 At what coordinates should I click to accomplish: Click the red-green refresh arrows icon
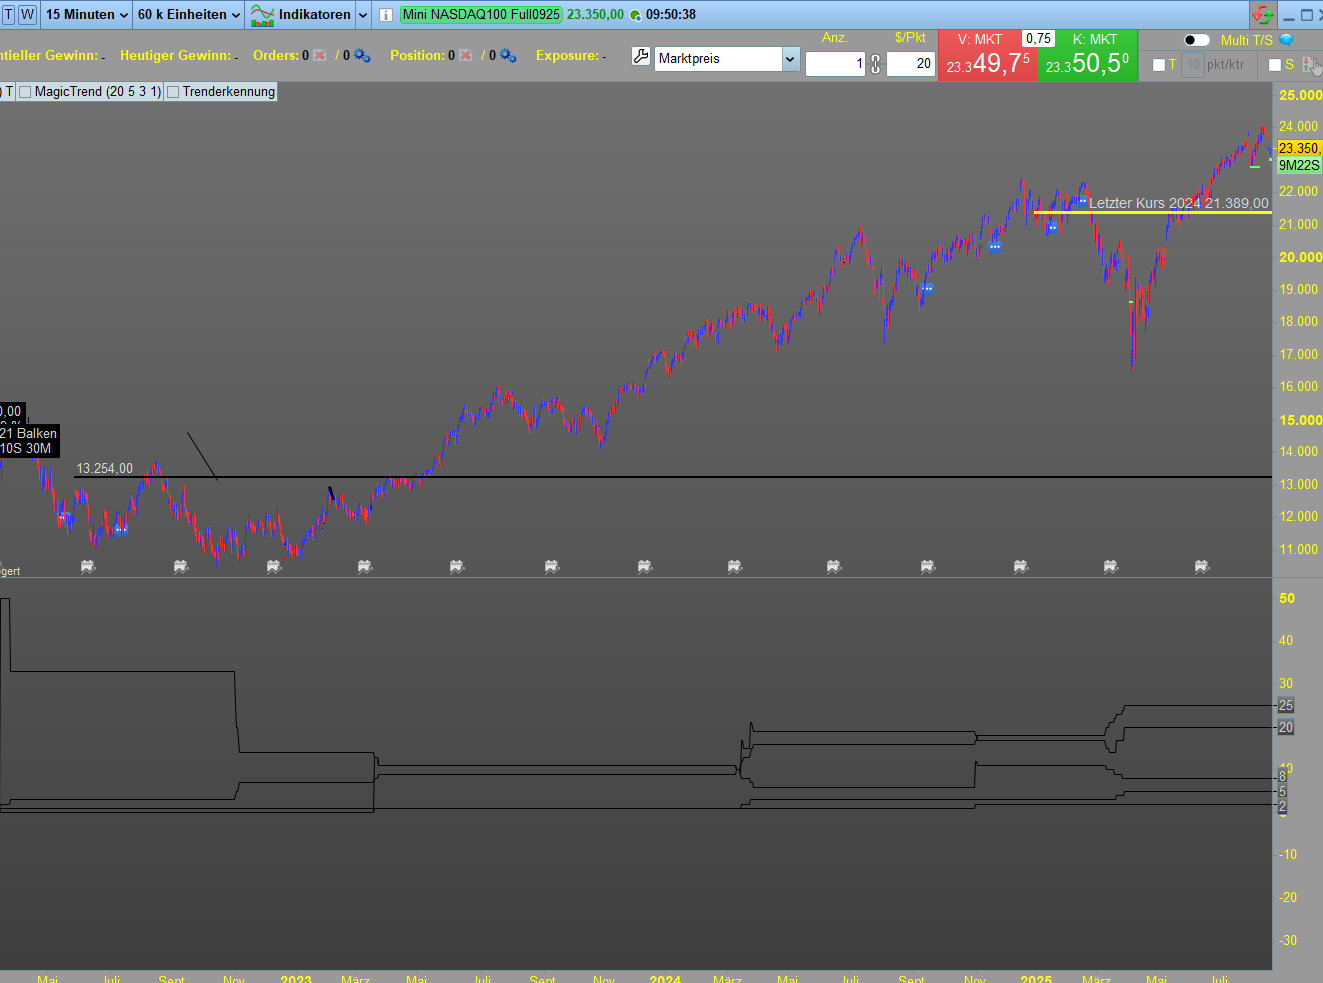(x=1263, y=15)
